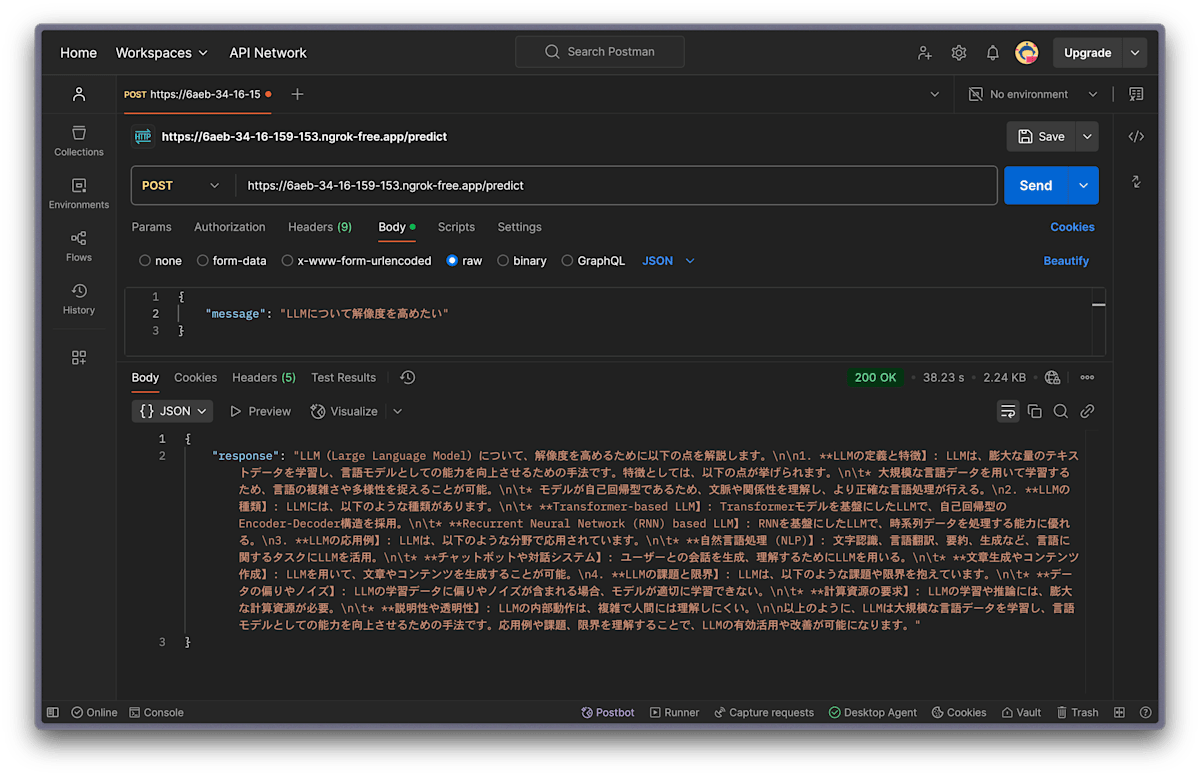Click the user avatar in header

(1027, 53)
